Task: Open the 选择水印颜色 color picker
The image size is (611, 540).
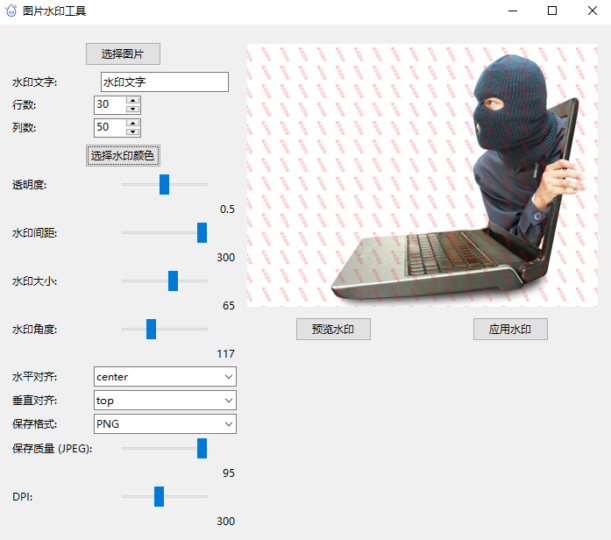Action: coord(123,155)
